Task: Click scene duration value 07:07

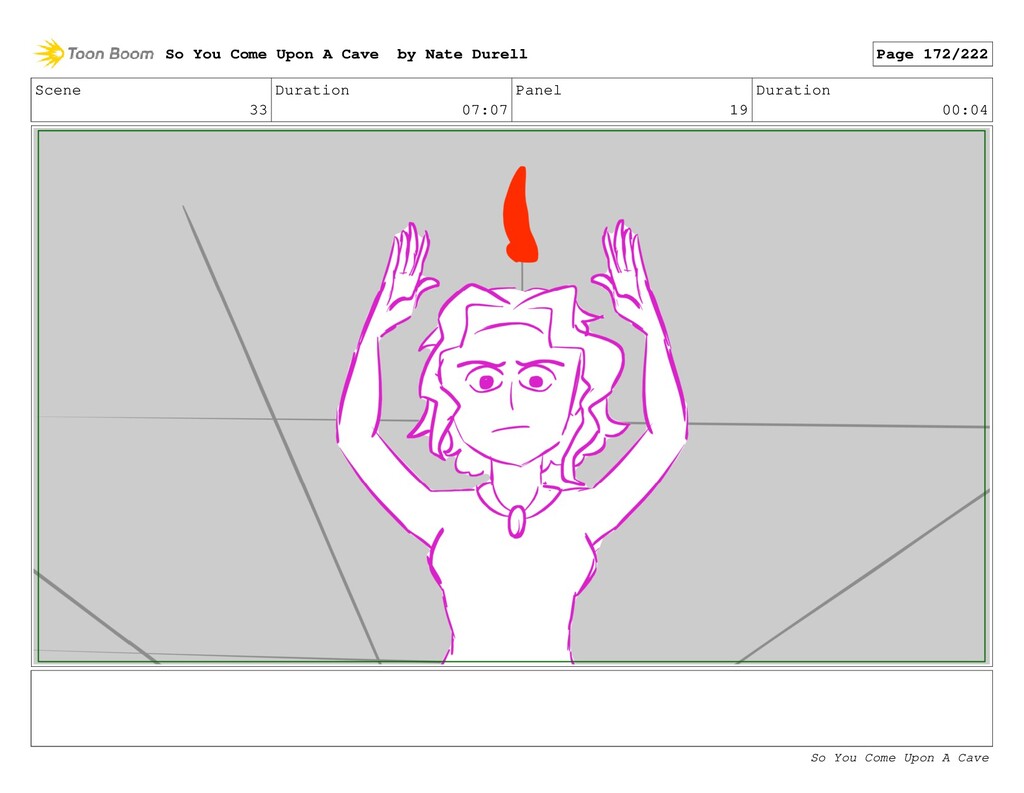Action: click(485, 110)
